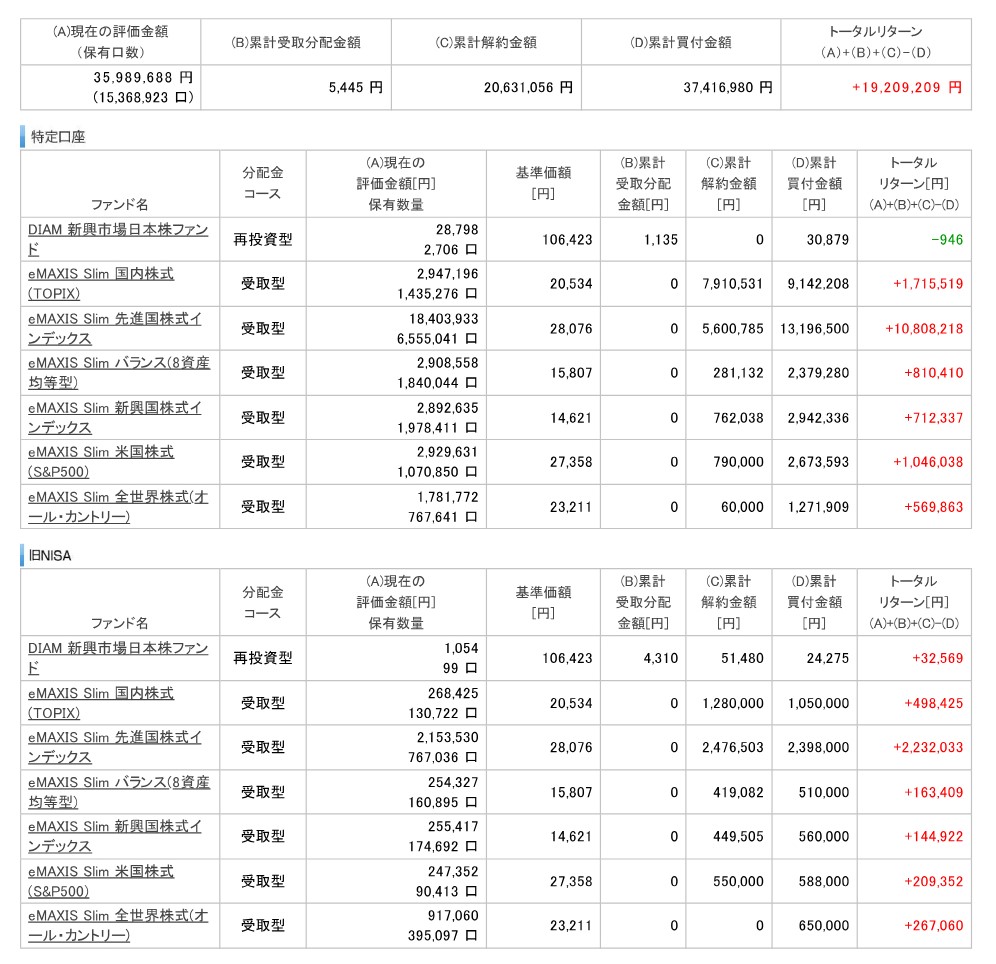Select holding quantity 395,097 口
Screen dimensions: 996x964
[x=443, y=935]
